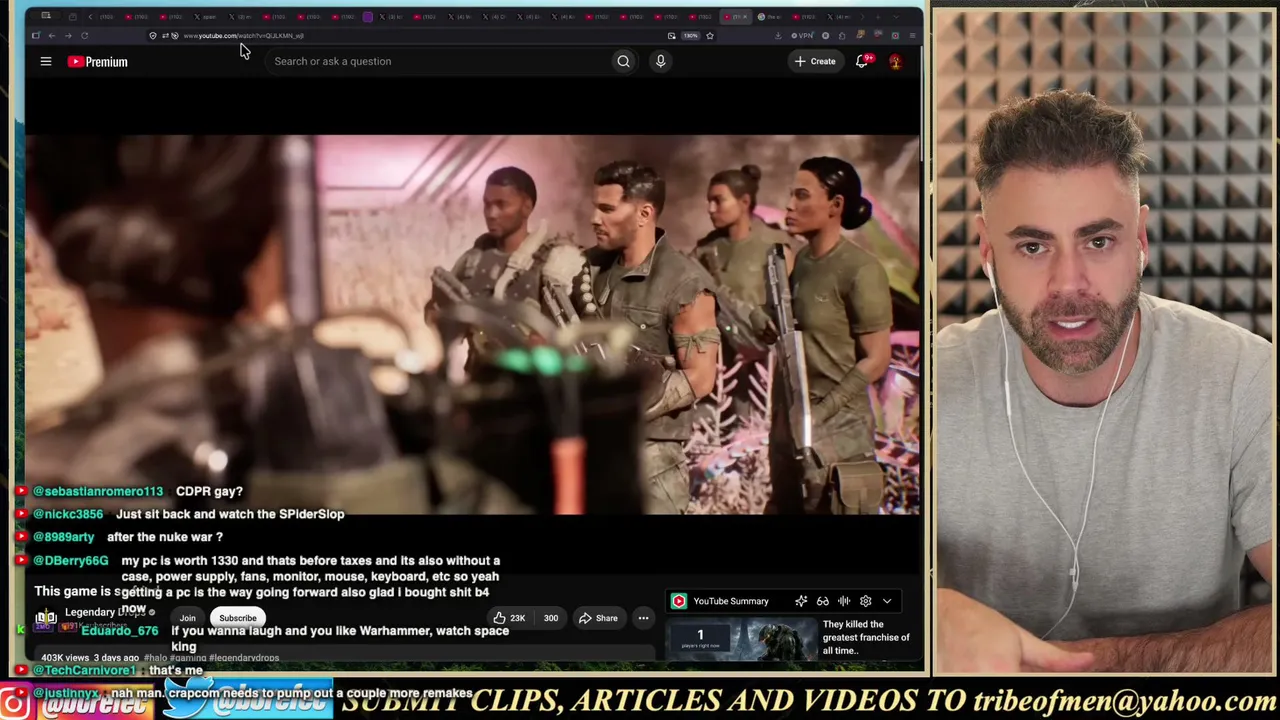Toggle the VPN button in the toolbar
The height and width of the screenshot is (720, 1280).
(803, 36)
